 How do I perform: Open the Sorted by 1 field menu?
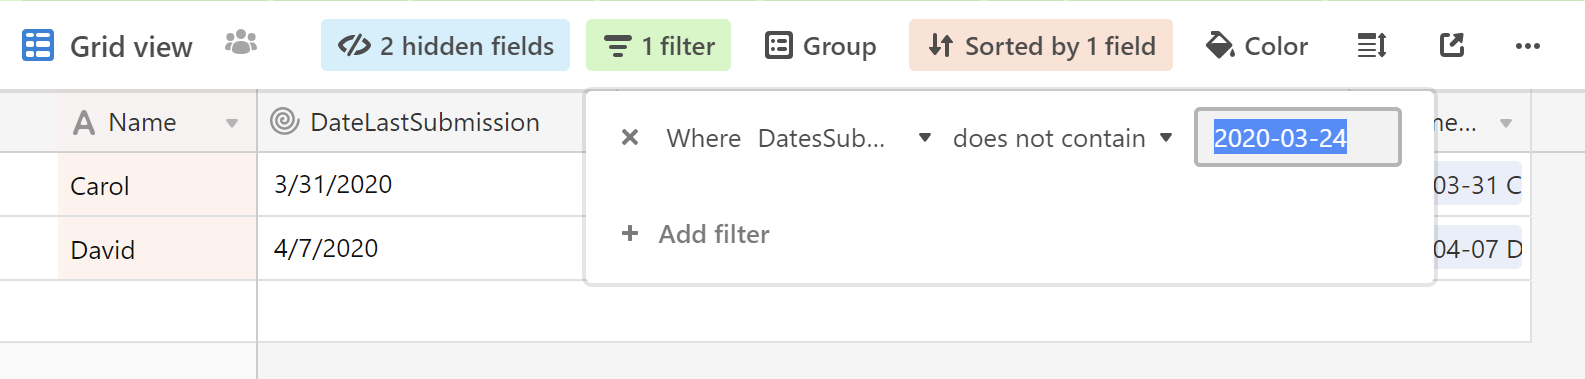[x=1041, y=45]
